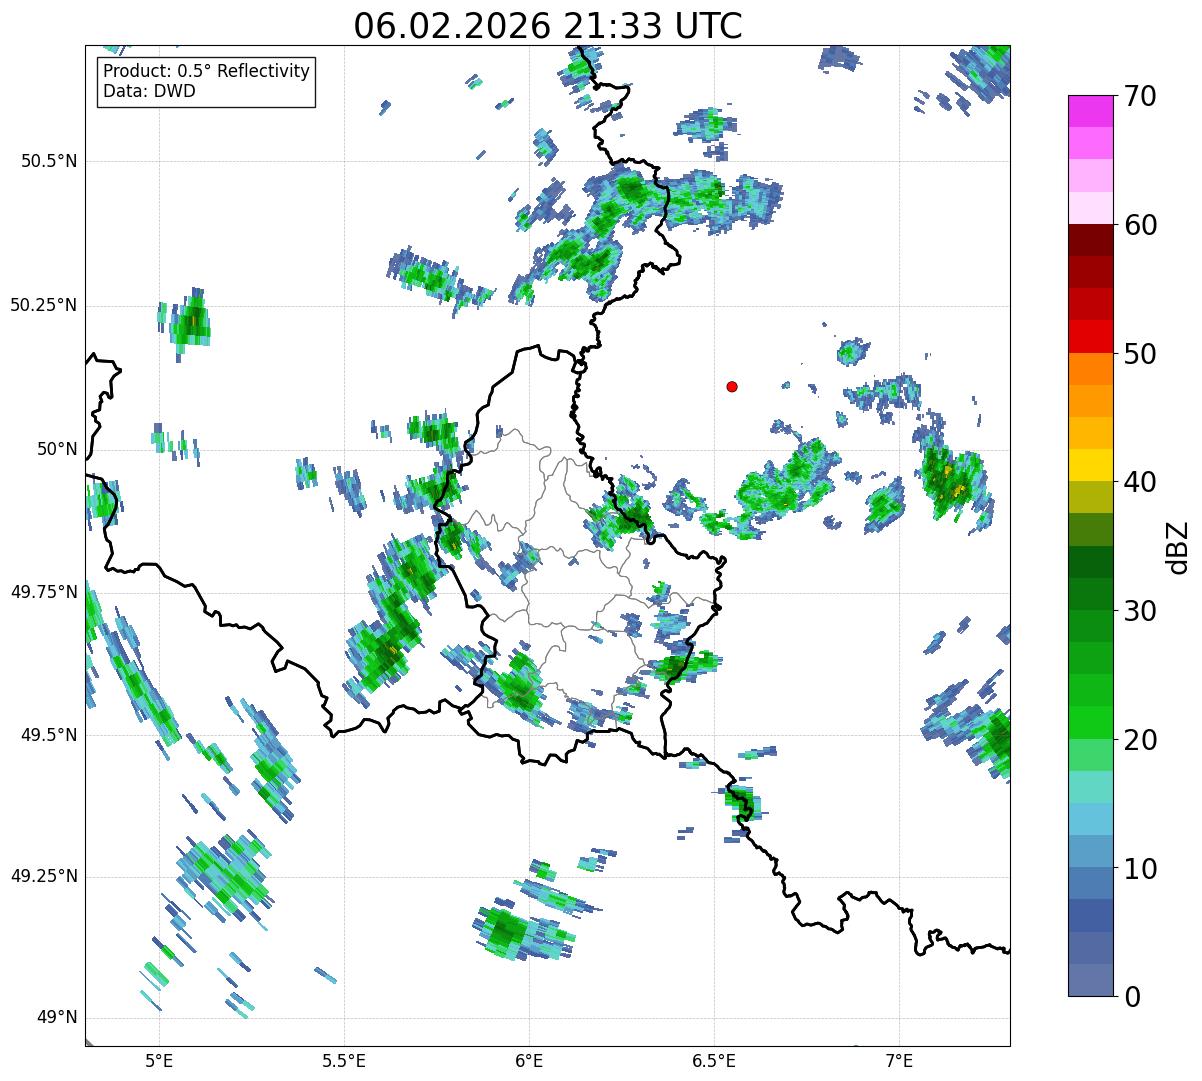Click the latitude label 49.75°N
Viewport: 1202px width, 1081px height.
[44, 592]
